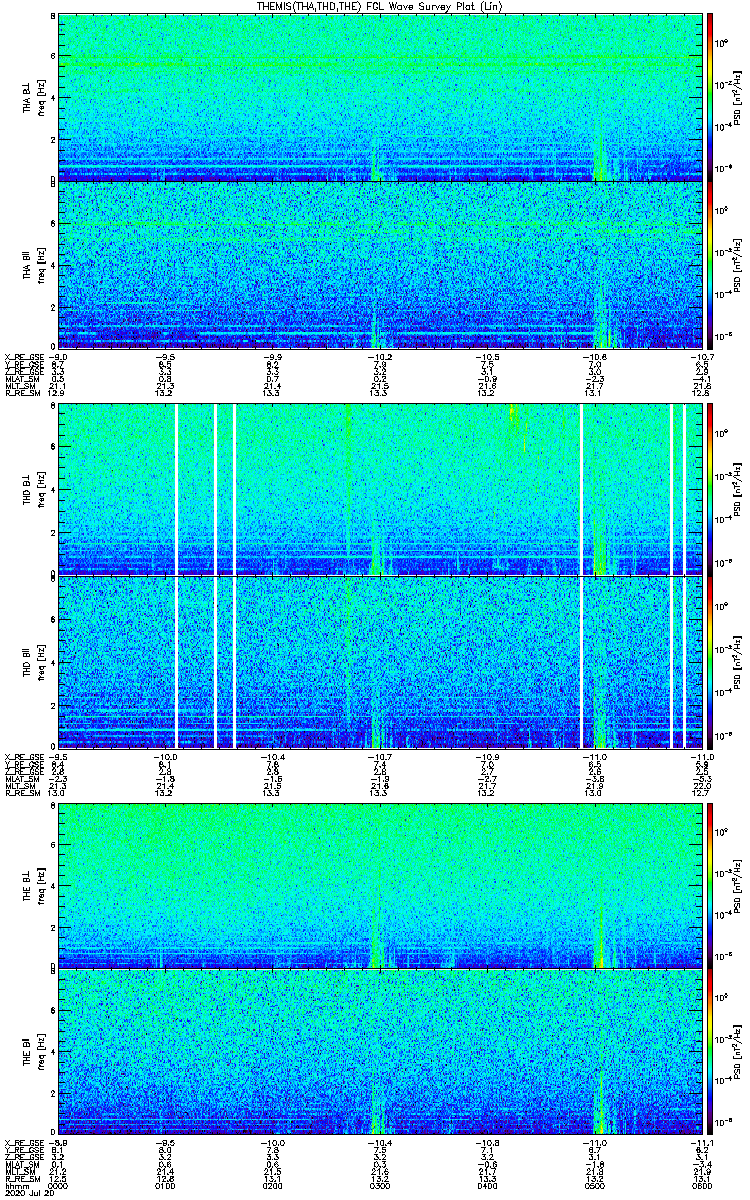750x1200 pixels.
Task: Click 'PSD [nT²/Hz]' label beside THE B|| color bar
Action: point(737,1052)
